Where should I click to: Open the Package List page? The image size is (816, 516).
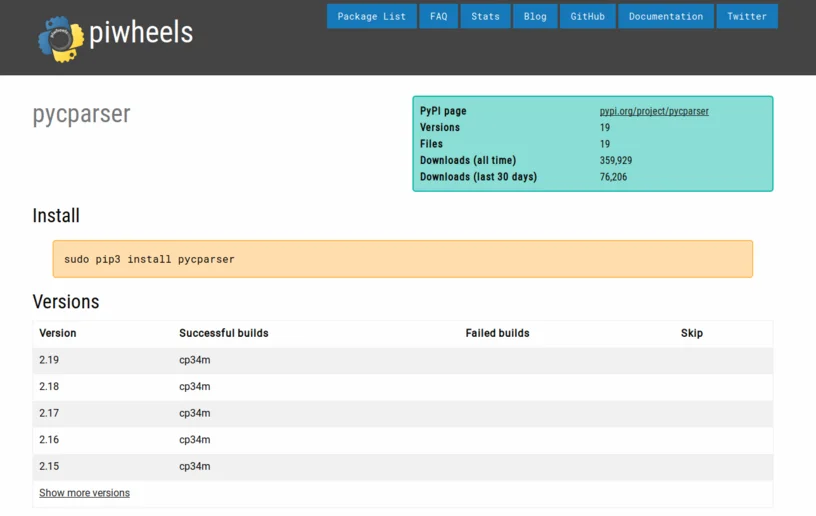point(372,16)
